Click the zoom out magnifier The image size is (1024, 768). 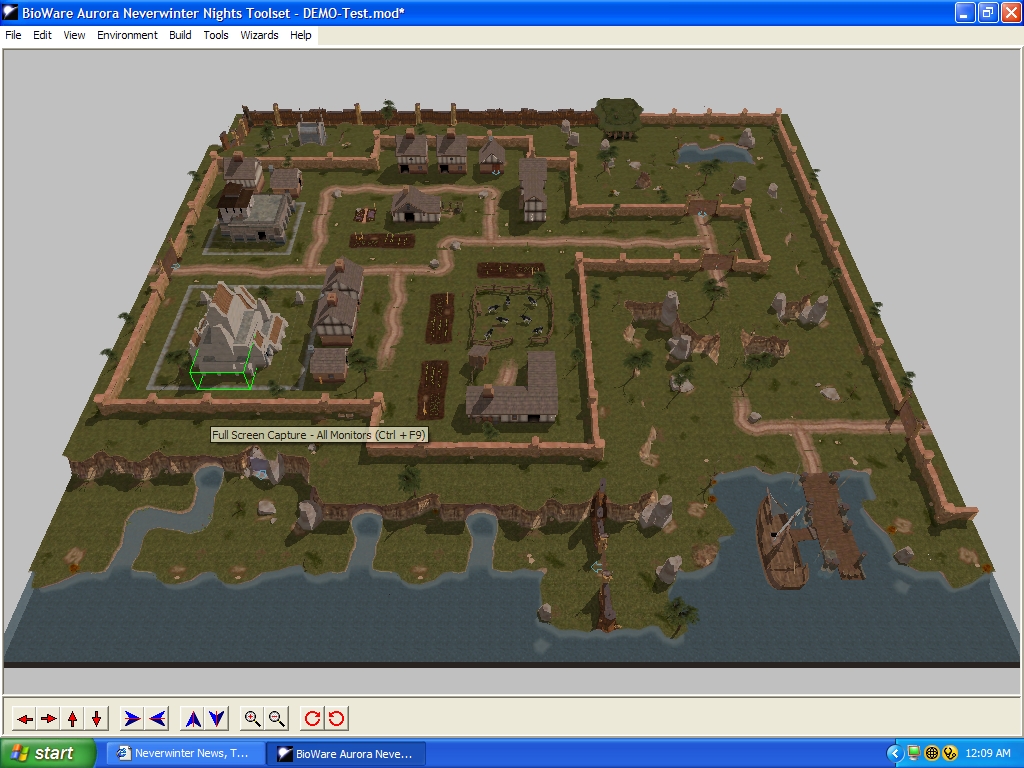[277, 718]
